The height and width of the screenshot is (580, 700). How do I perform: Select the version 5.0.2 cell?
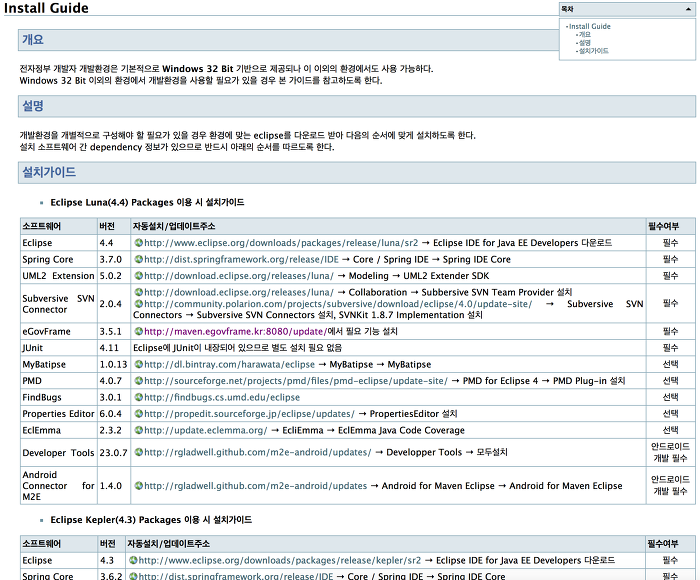[114, 276]
